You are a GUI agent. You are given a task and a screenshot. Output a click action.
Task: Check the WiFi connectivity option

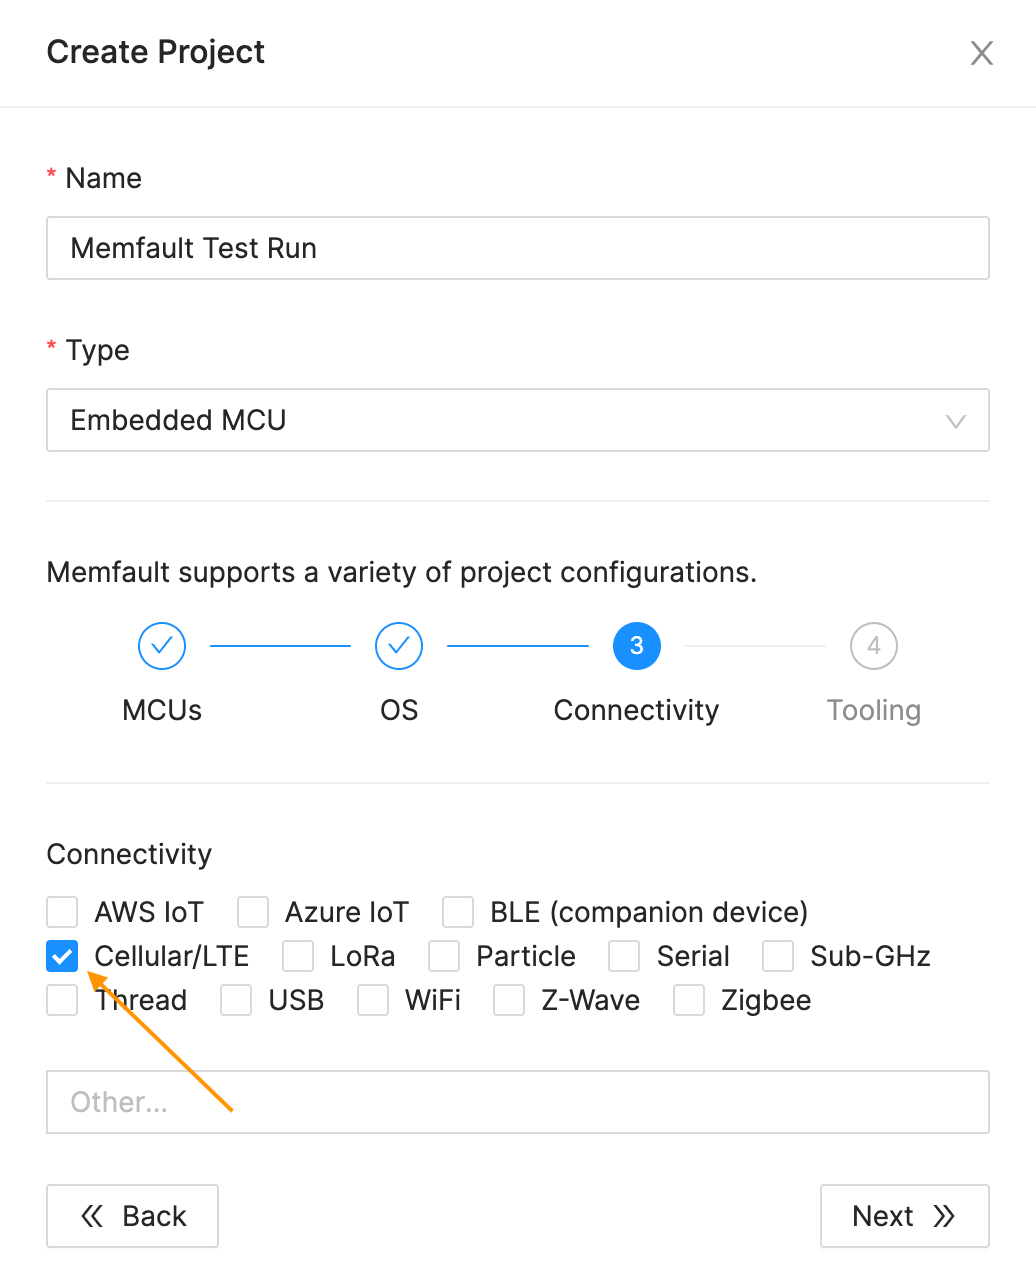[373, 1000]
